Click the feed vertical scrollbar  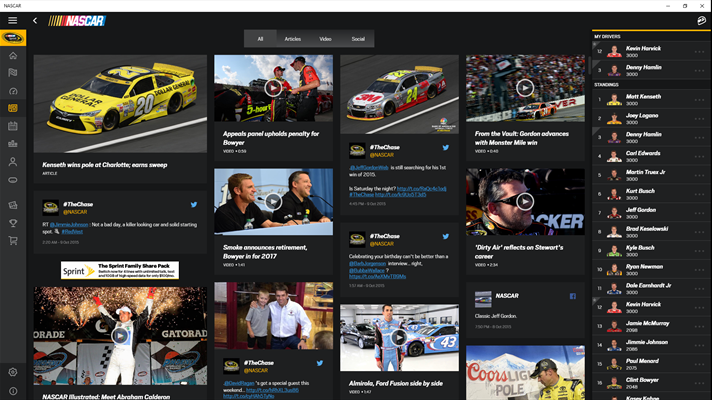[589, 66]
